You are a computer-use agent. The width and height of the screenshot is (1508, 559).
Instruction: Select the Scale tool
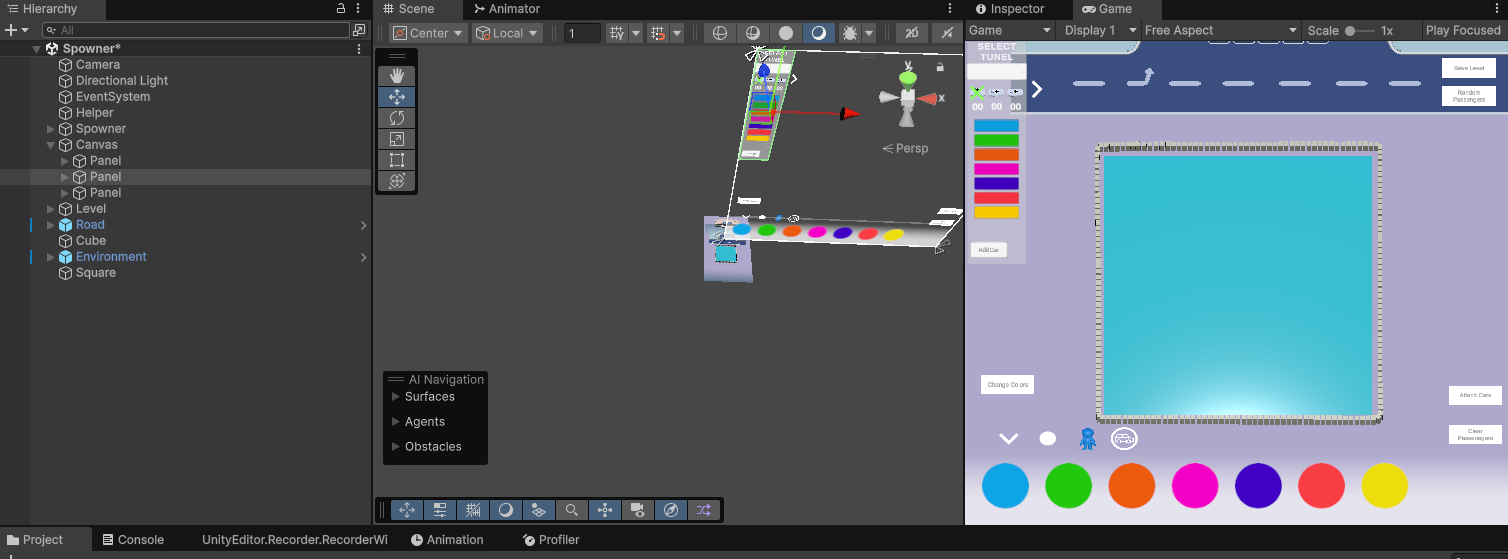(397, 139)
